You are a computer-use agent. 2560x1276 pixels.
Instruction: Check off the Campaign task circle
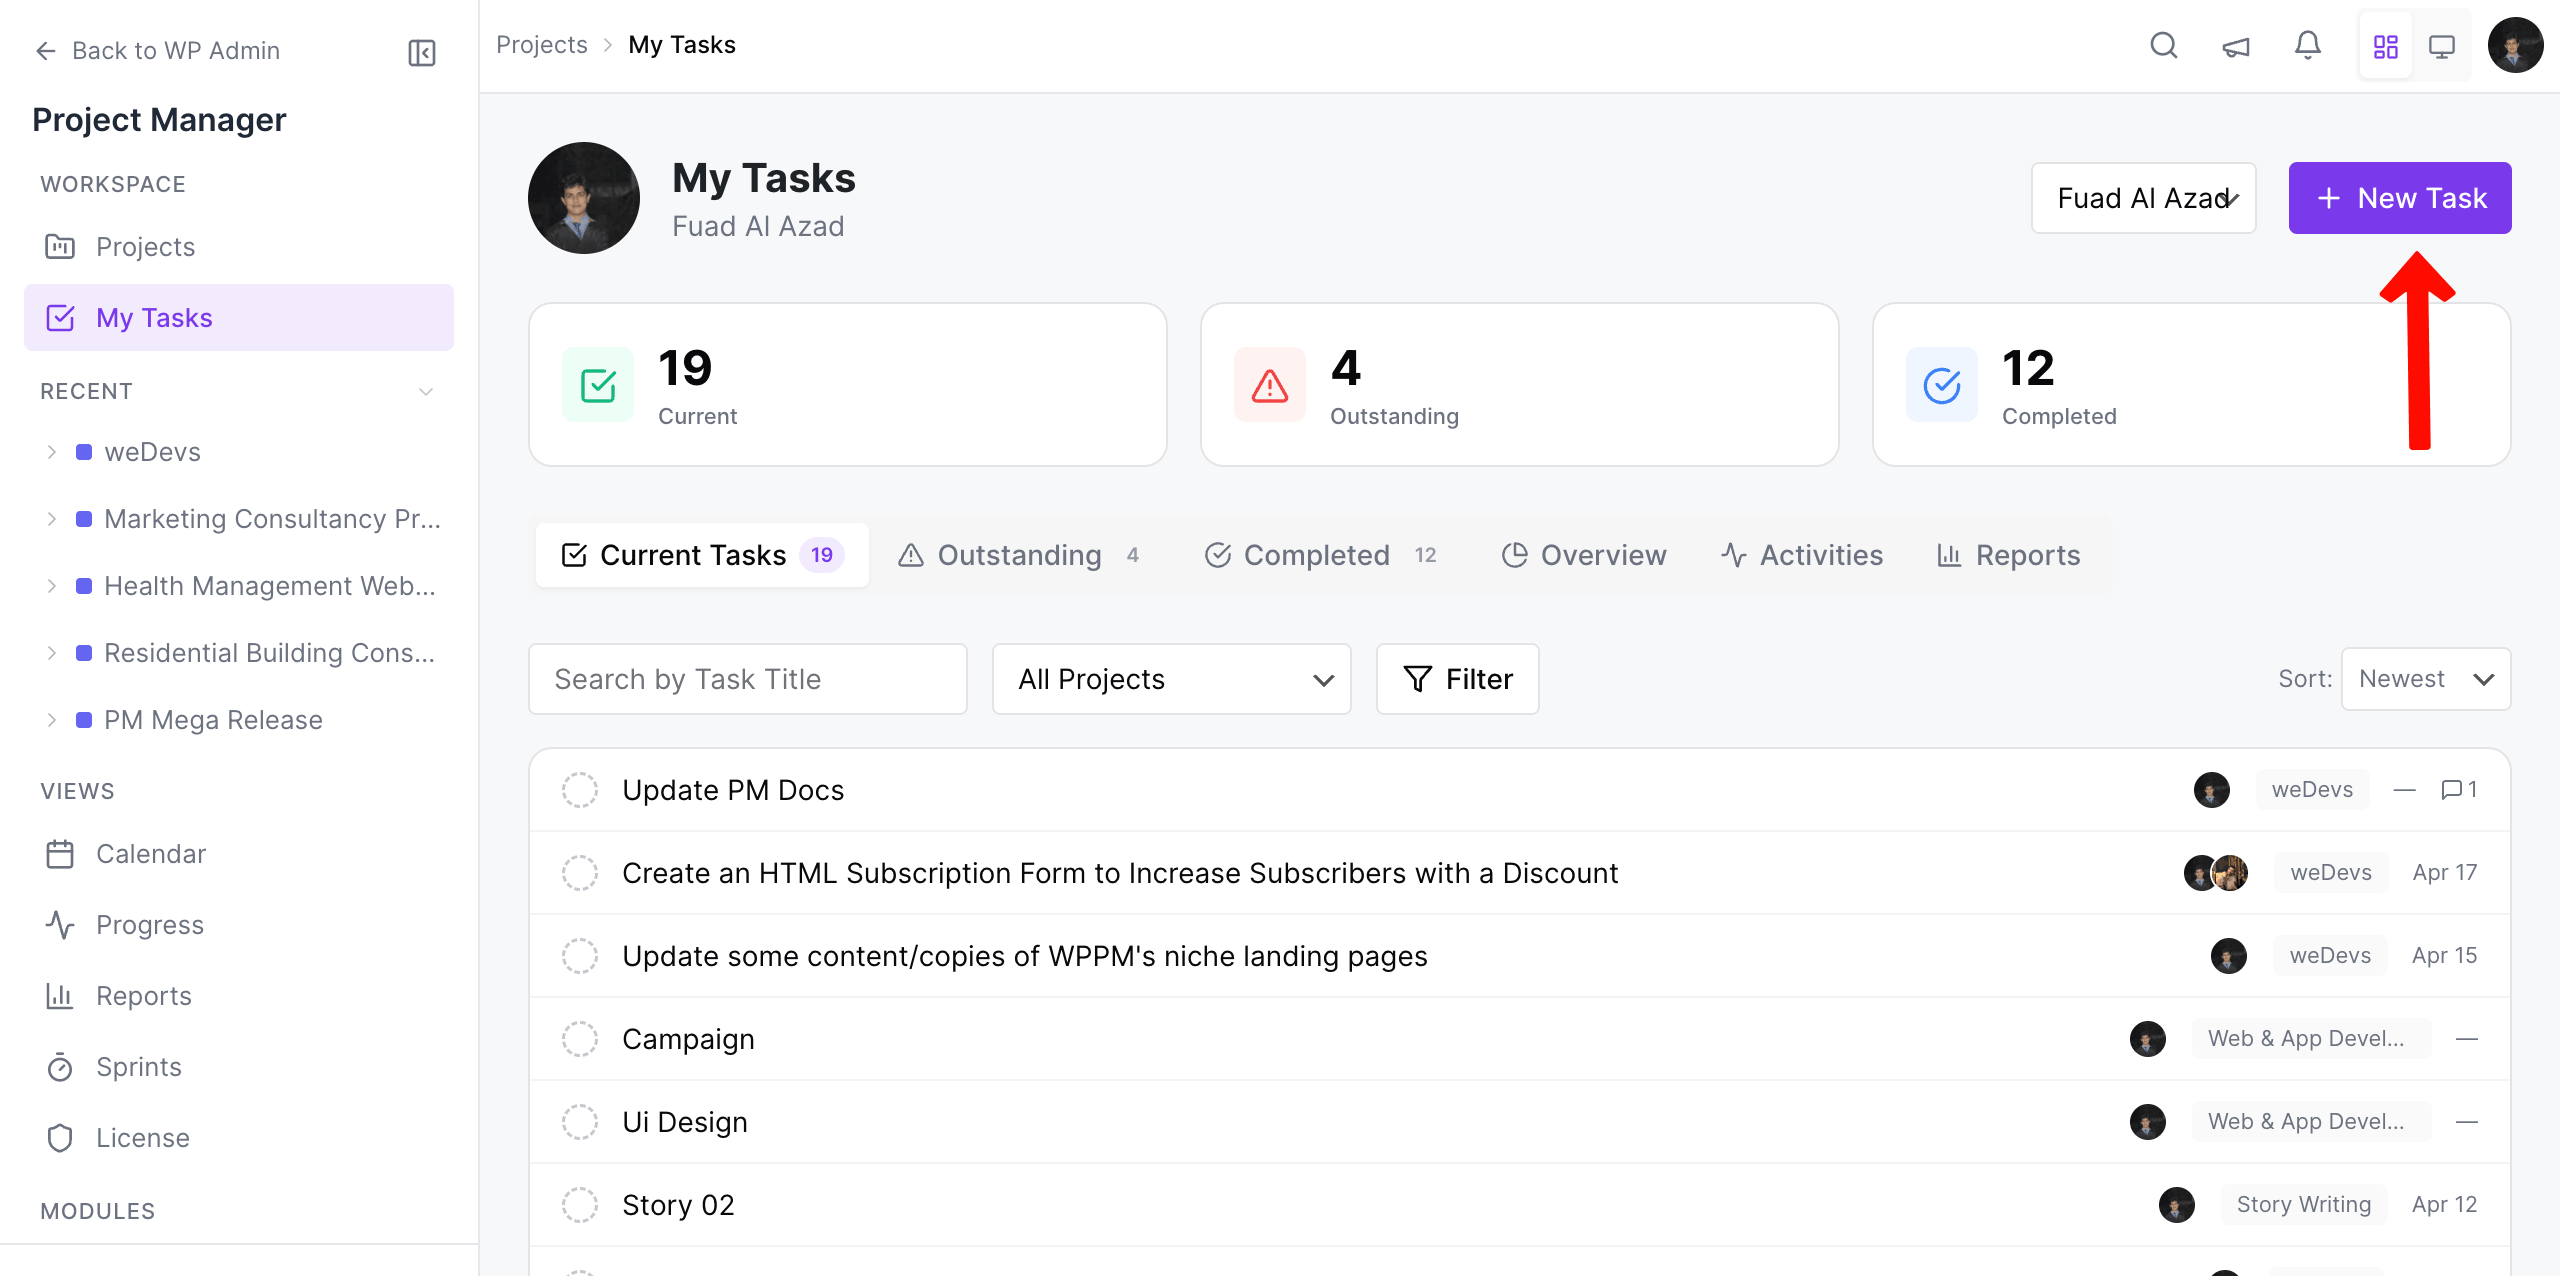coord(580,1039)
